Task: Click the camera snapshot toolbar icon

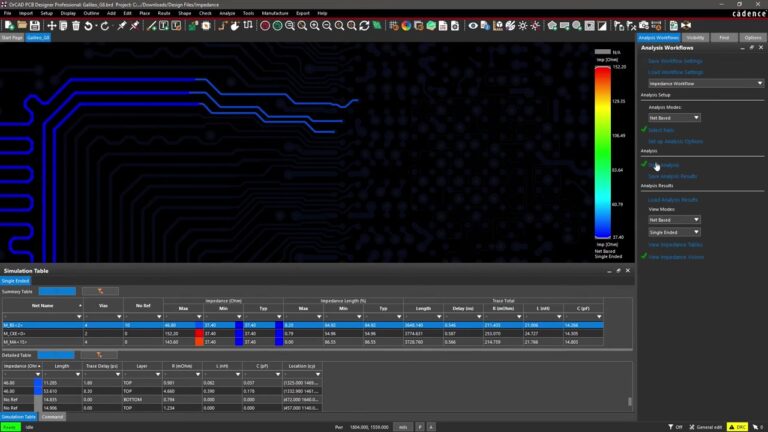Action: click(644, 25)
